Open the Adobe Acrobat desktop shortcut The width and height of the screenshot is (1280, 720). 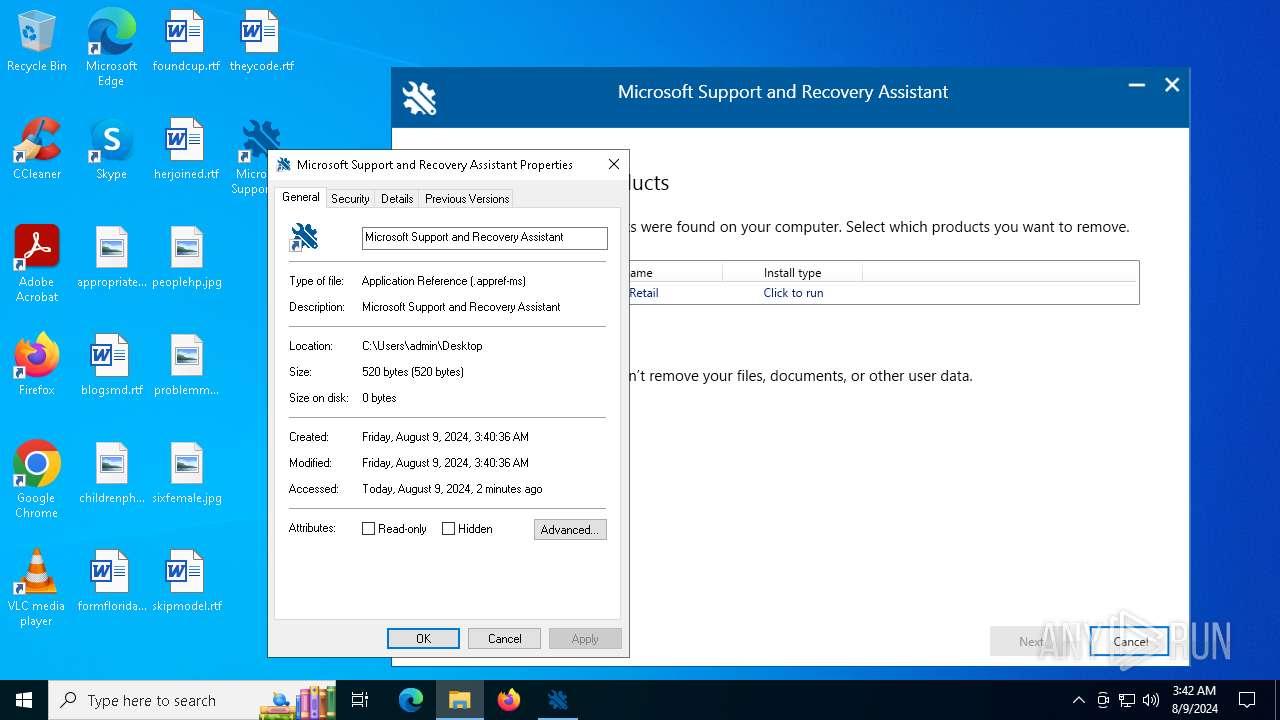click(37, 264)
